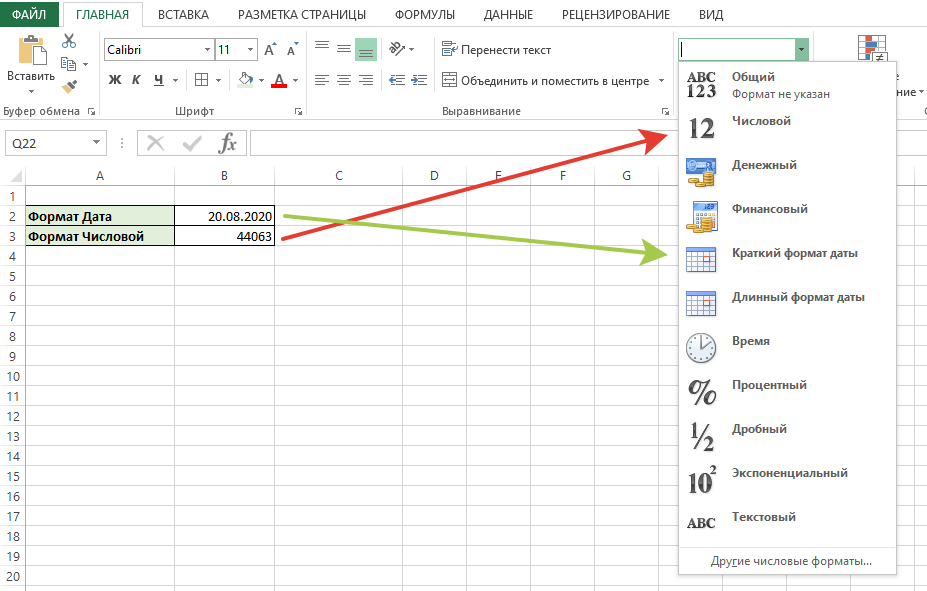Open the Calibri font name dropdown

pyautogui.click(x=208, y=50)
